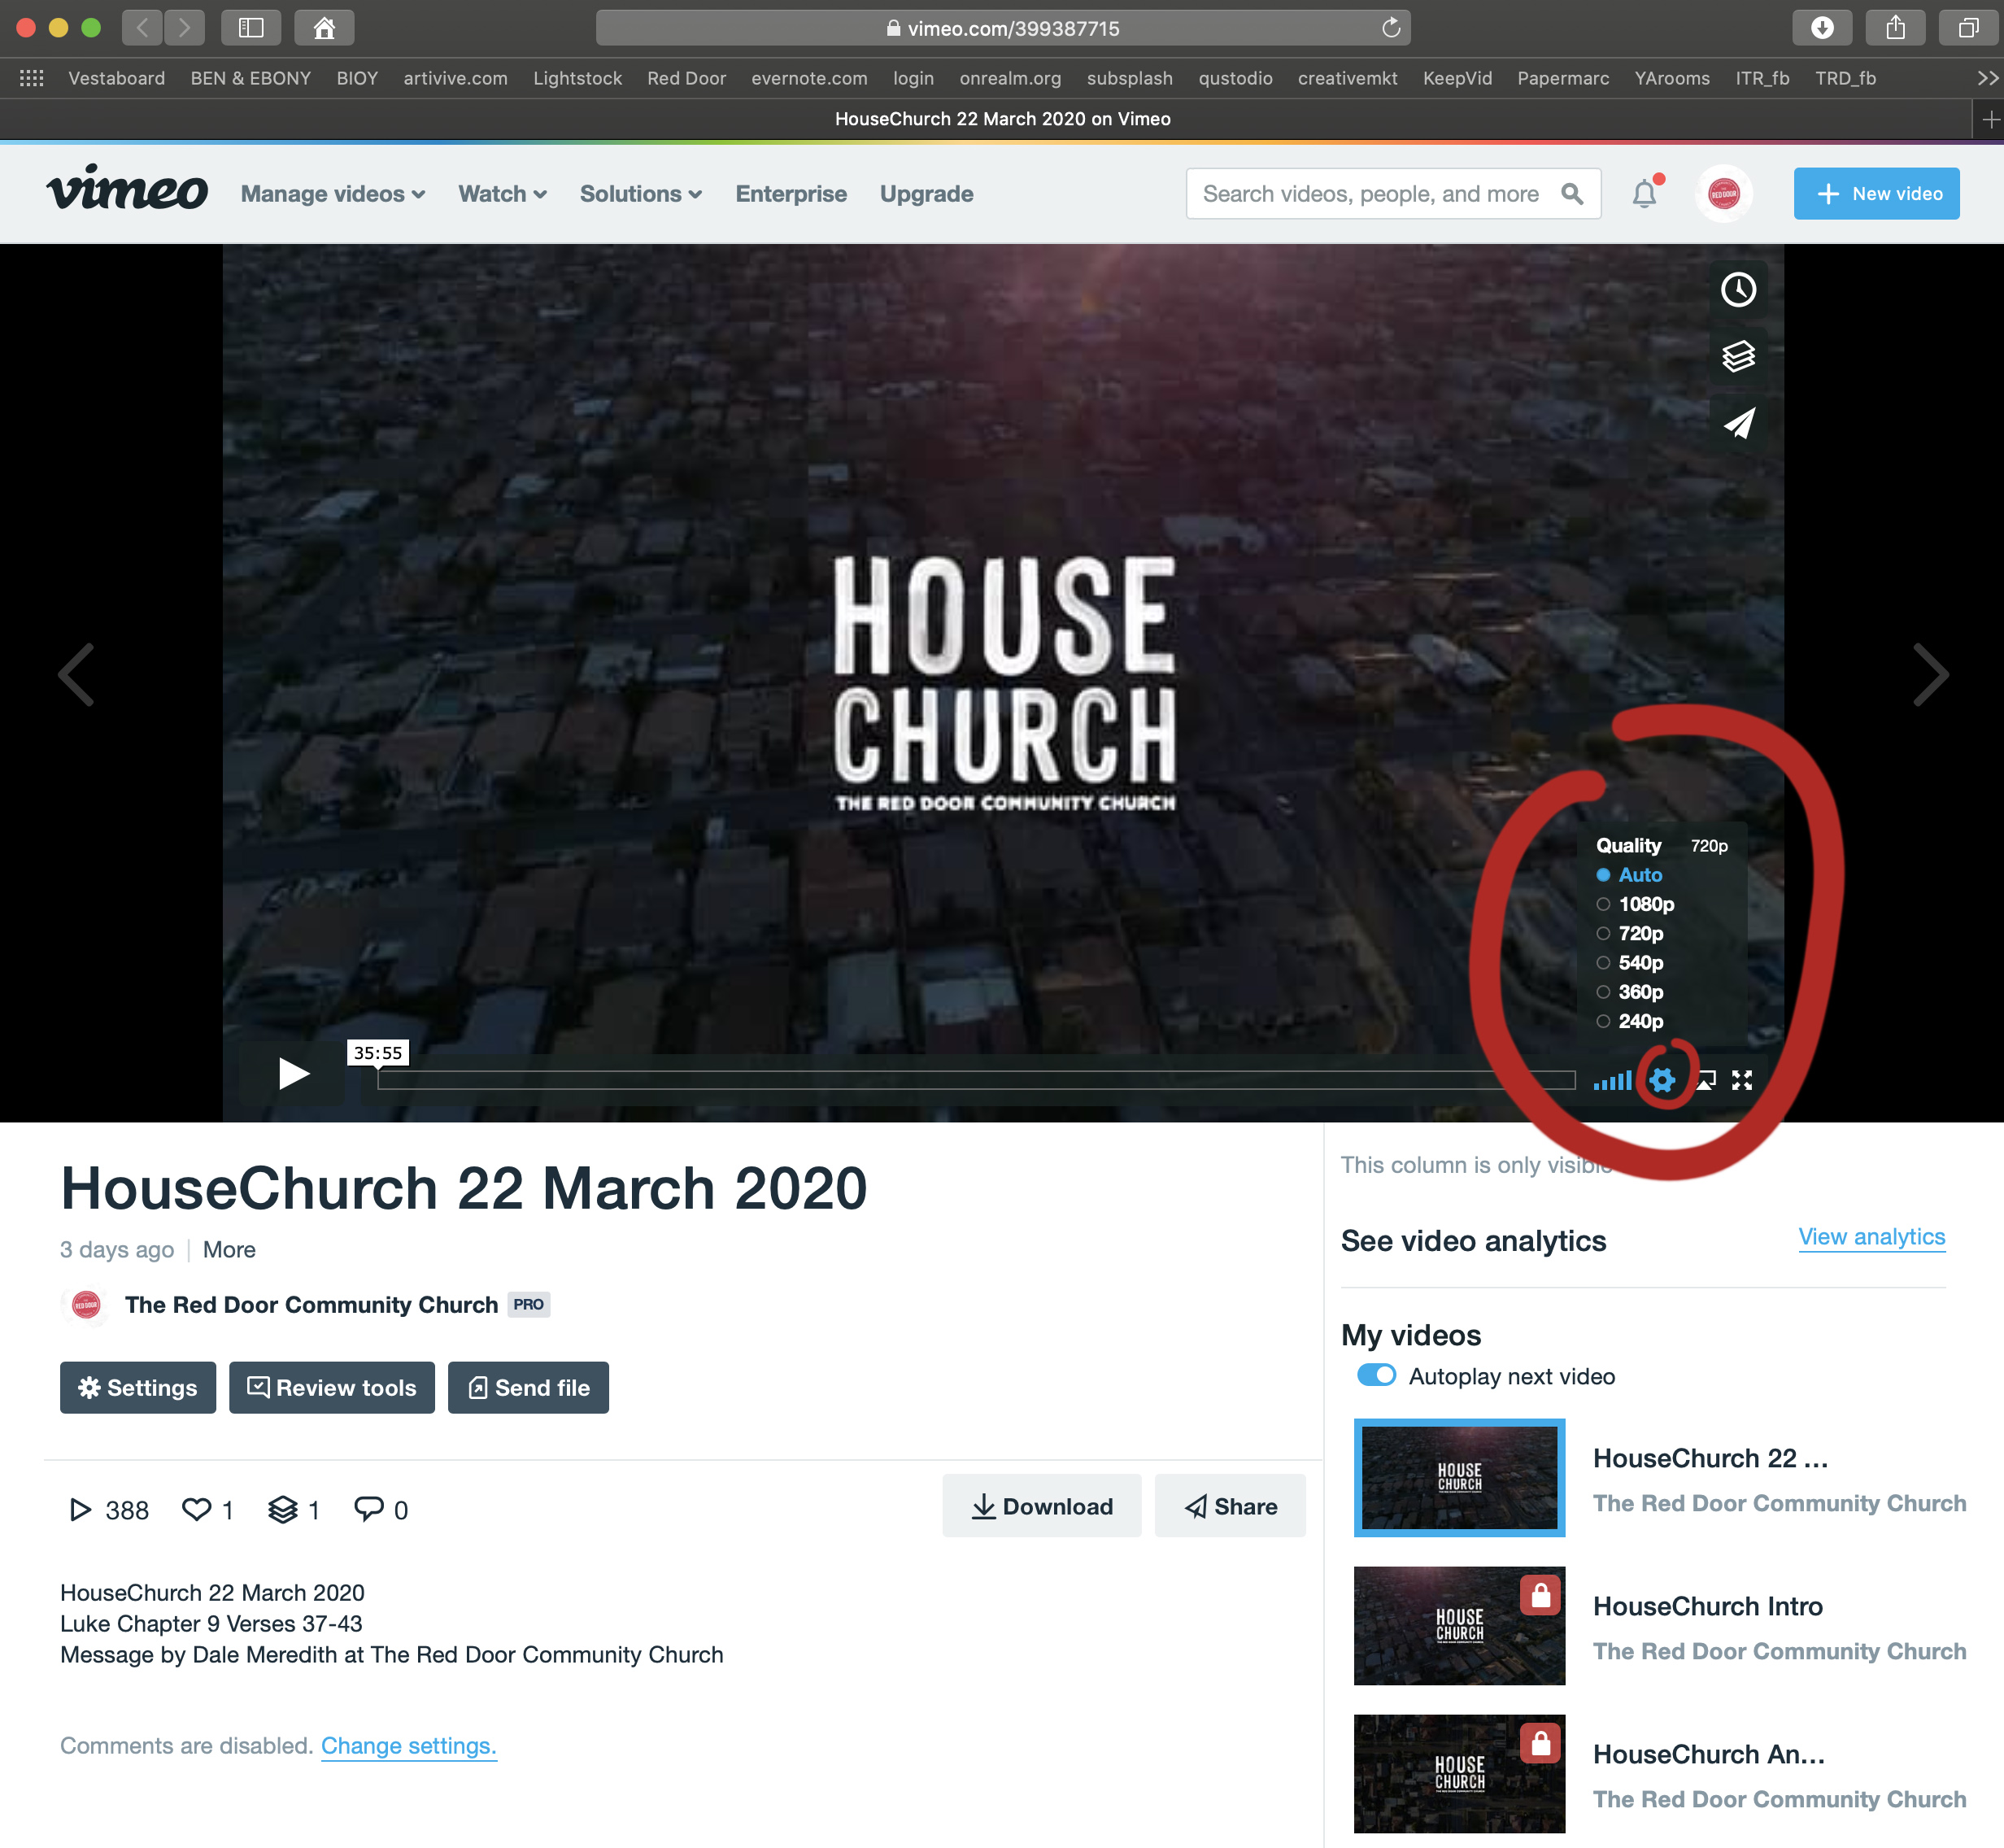
Task: Play the HouseChurch video
Action: point(292,1074)
